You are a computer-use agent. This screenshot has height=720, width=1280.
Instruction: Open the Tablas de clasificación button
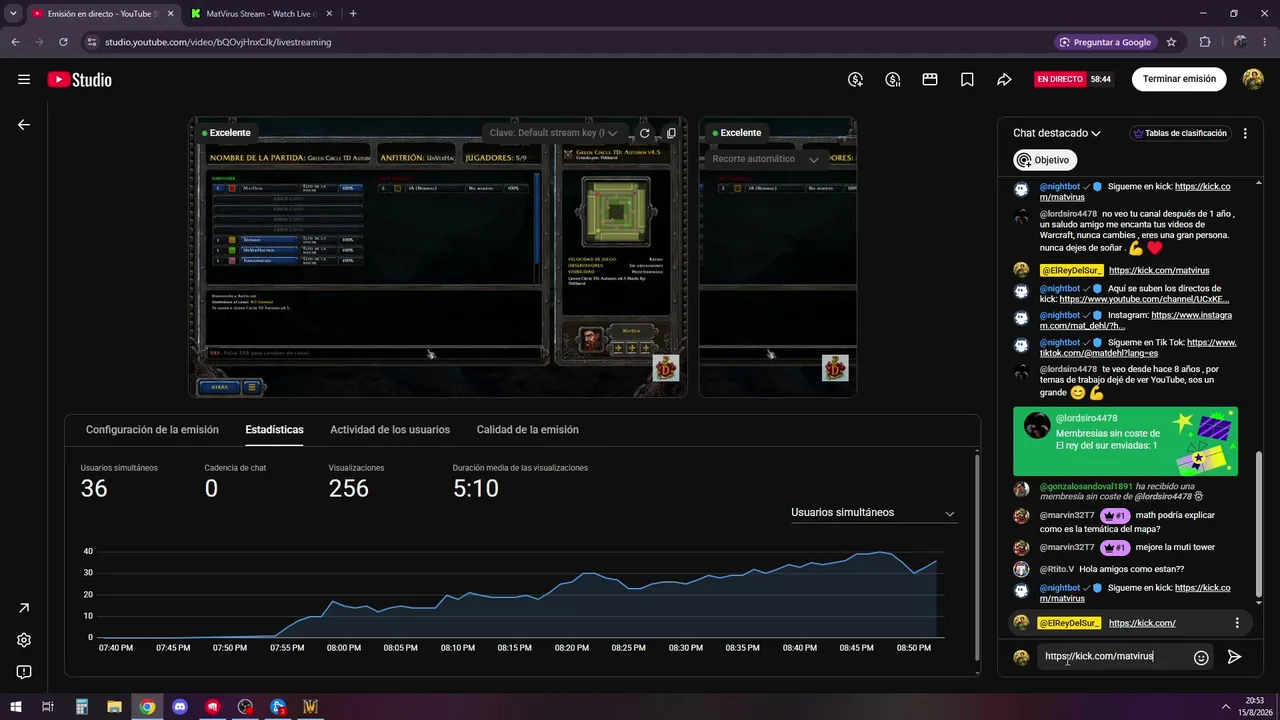pos(1180,133)
